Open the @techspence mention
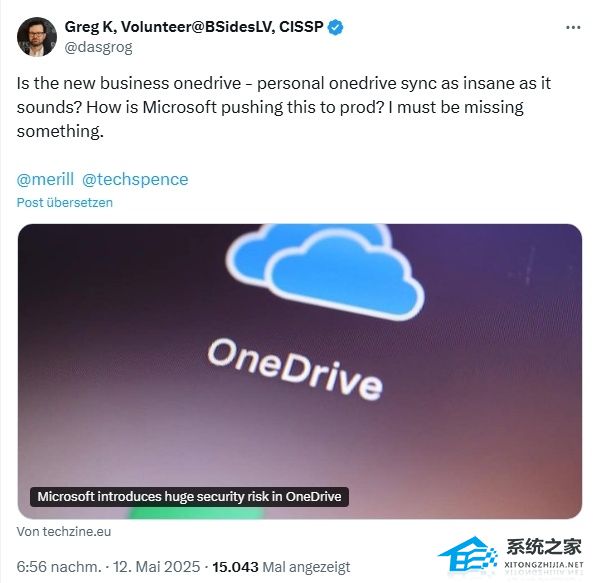The height and width of the screenshot is (583, 599). point(135,179)
